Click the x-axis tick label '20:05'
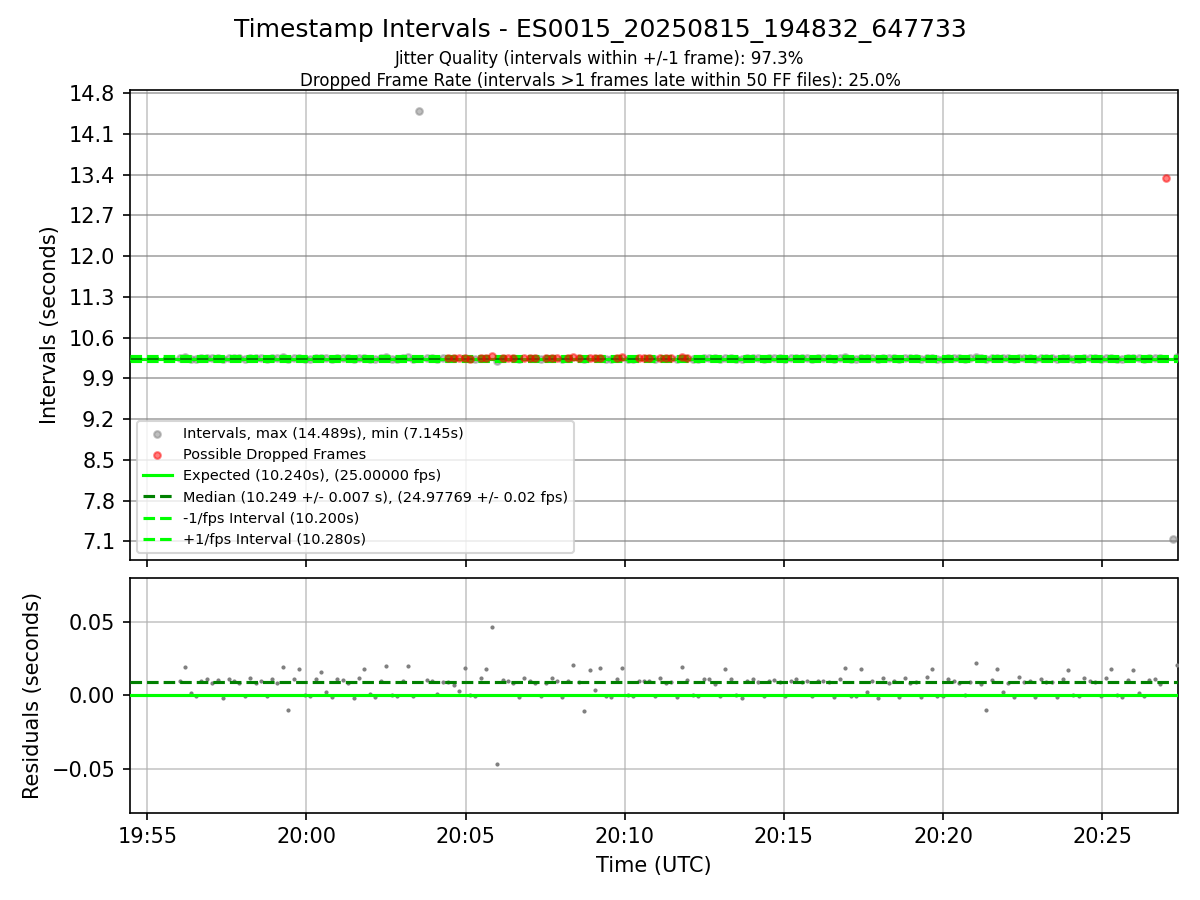 [465, 835]
